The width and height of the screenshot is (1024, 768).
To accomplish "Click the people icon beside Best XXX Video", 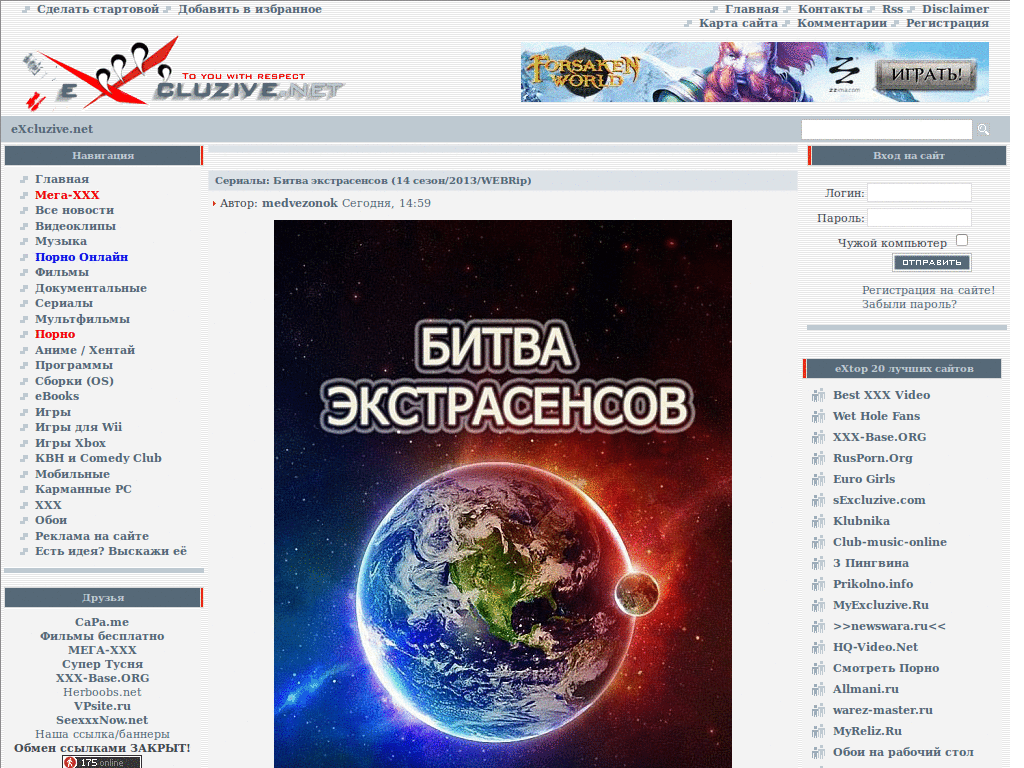I will coord(818,395).
